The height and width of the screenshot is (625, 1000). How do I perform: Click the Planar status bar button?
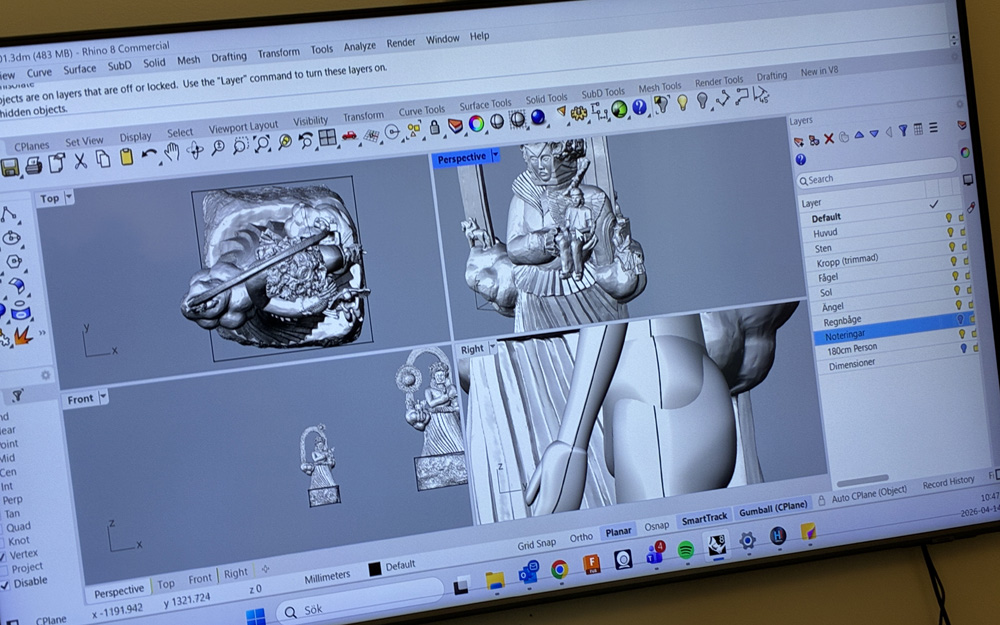click(x=618, y=531)
